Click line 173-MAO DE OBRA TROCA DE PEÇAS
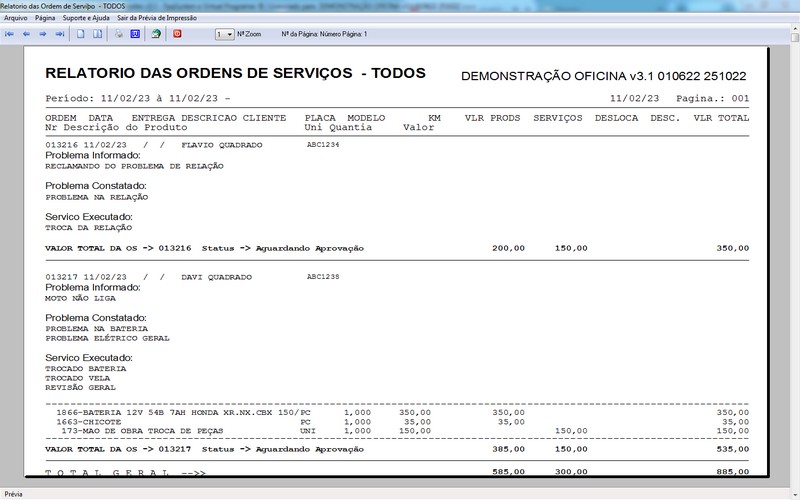Screen dimensions: 800x500 [405, 431]
